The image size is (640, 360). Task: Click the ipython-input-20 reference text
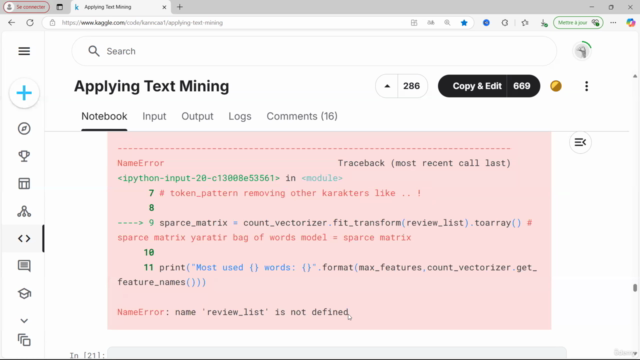pyautogui.click(x=198, y=178)
